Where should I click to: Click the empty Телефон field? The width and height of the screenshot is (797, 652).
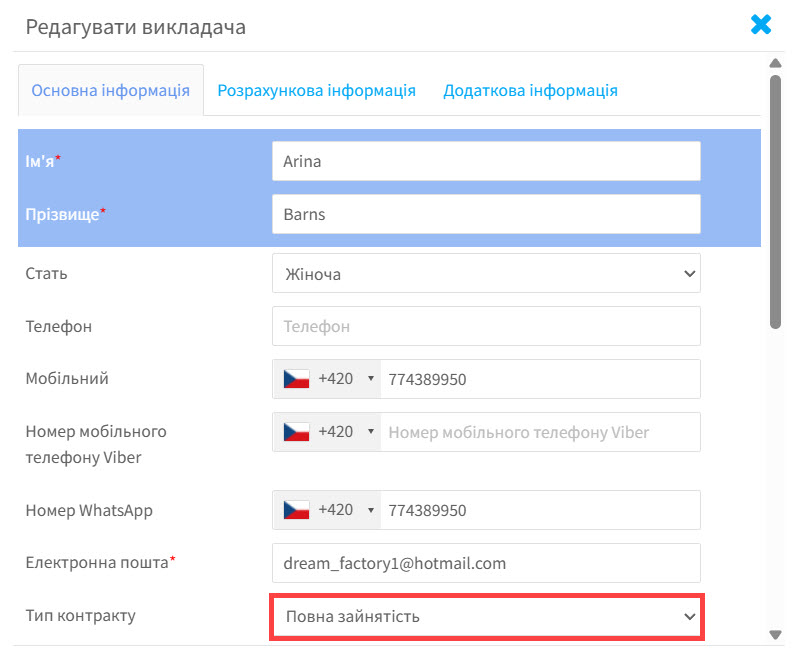(485, 326)
